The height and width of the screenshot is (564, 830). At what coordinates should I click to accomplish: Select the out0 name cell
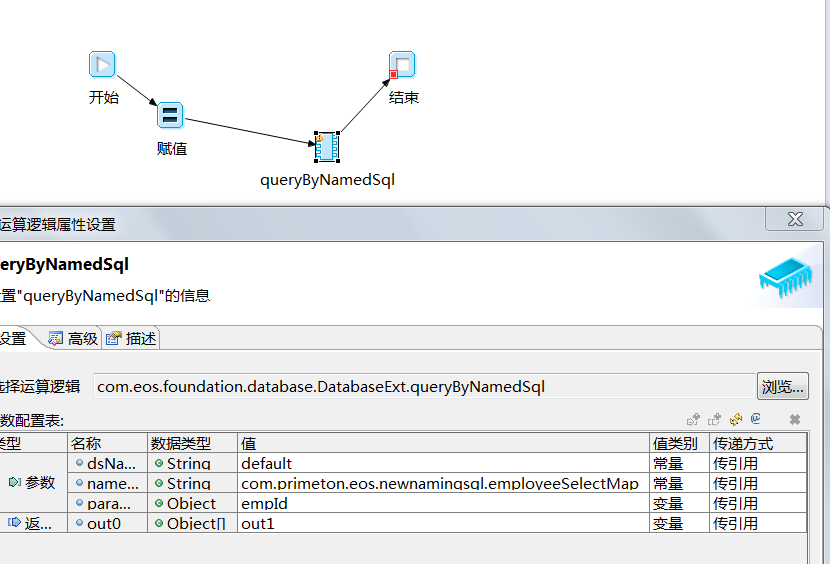click(107, 523)
